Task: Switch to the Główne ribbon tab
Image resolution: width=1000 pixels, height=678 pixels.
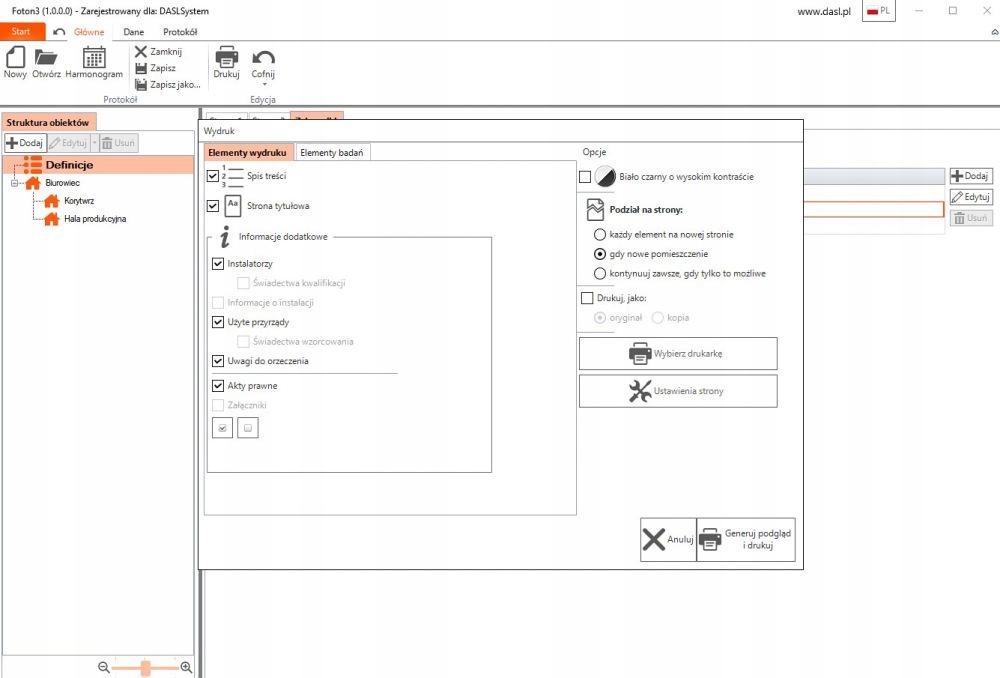Action: tap(89, 31)
